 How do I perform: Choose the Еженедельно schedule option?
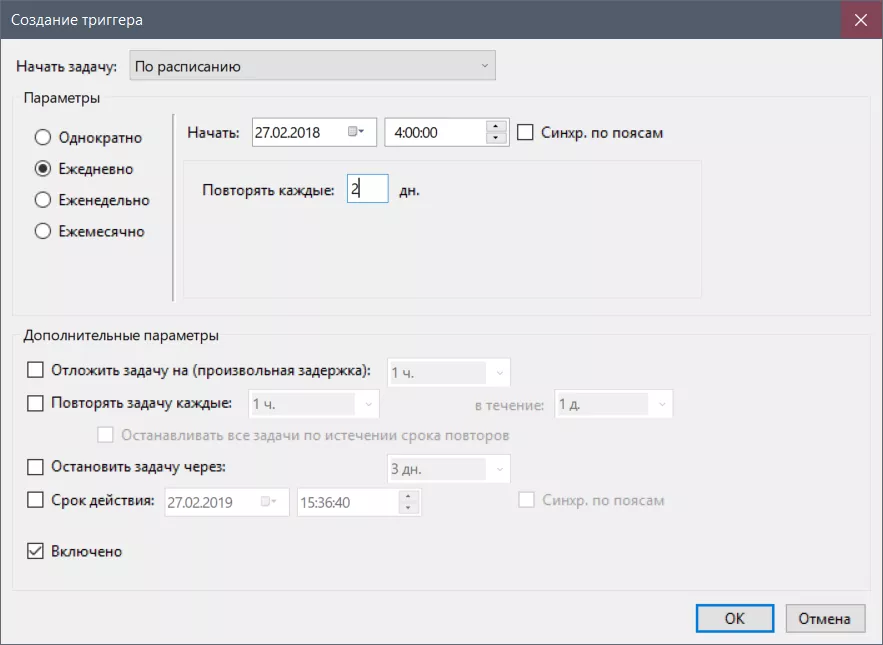[x=43, y=200]
